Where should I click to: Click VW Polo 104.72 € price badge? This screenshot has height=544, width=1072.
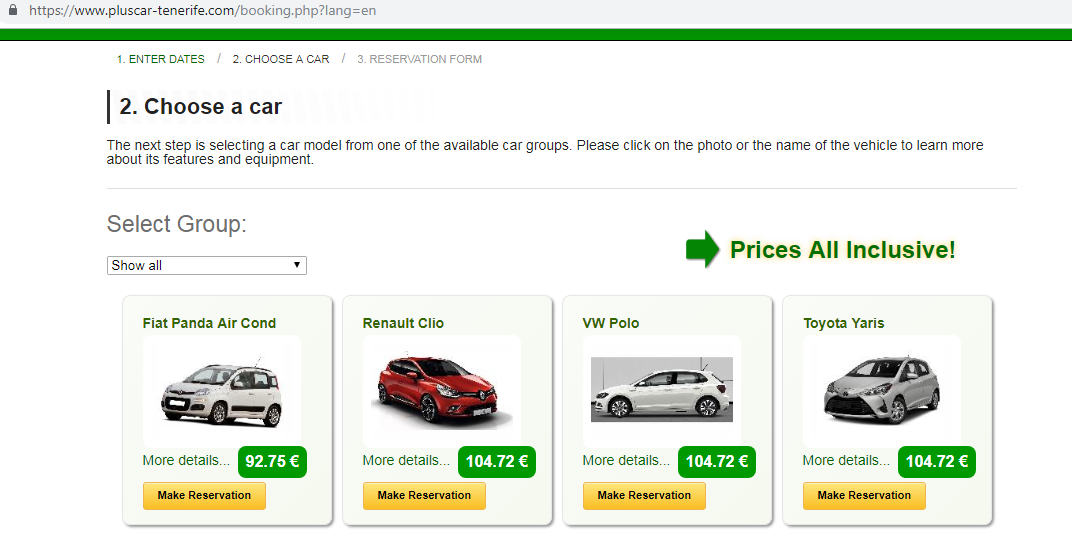pyautogui.click(x=717, y=461)
